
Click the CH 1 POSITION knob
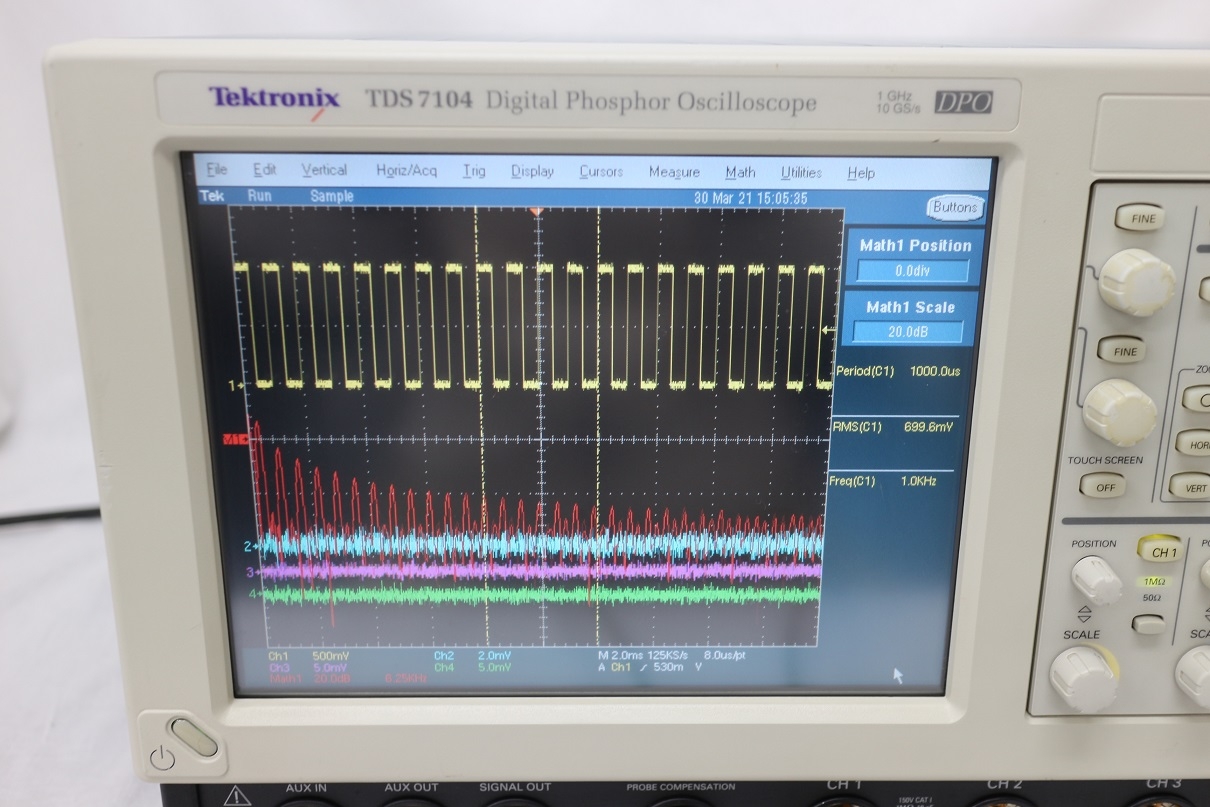[1096, 580]
